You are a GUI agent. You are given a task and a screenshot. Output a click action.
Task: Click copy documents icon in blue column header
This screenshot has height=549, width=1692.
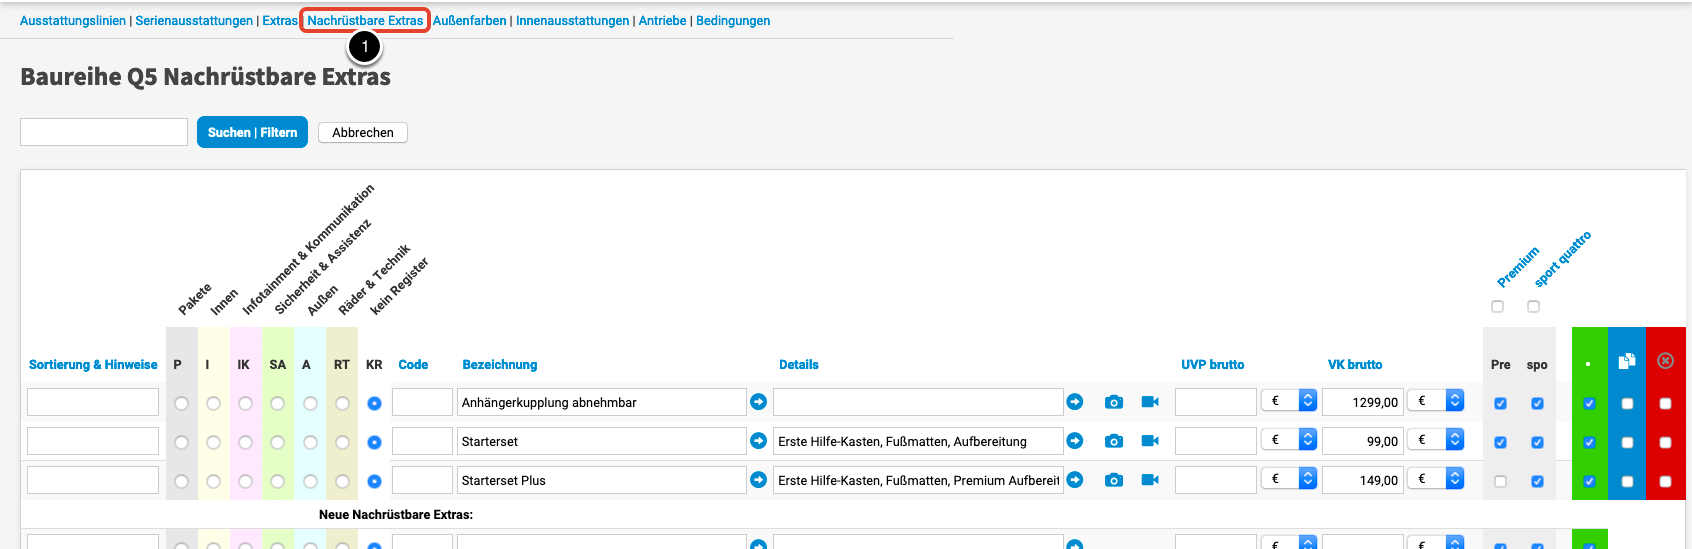coord(1627,361)
